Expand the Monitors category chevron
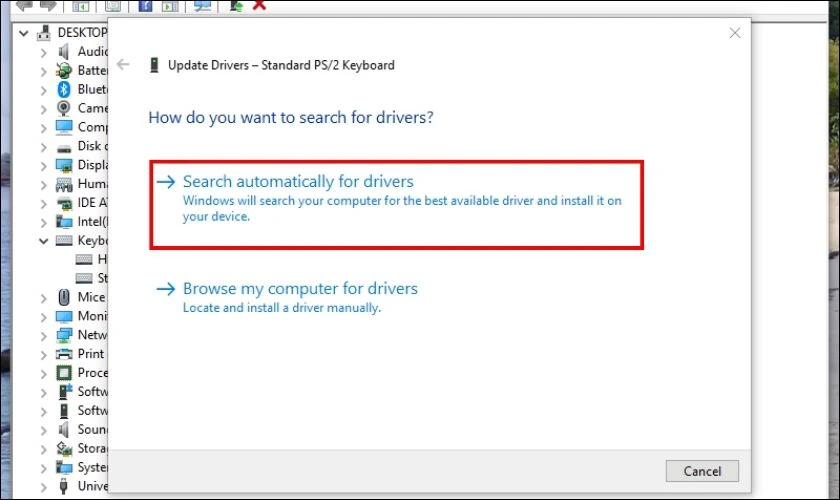840x500 pixels. click(x=43, y=317)
